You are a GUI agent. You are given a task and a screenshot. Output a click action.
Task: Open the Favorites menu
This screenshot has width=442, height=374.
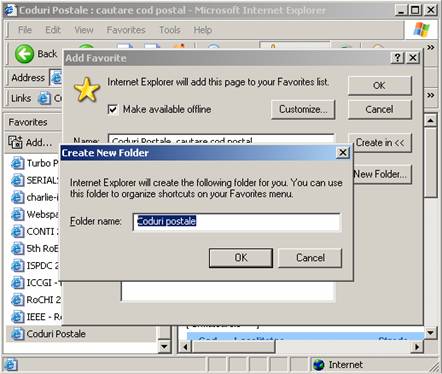tap(126, 30)
